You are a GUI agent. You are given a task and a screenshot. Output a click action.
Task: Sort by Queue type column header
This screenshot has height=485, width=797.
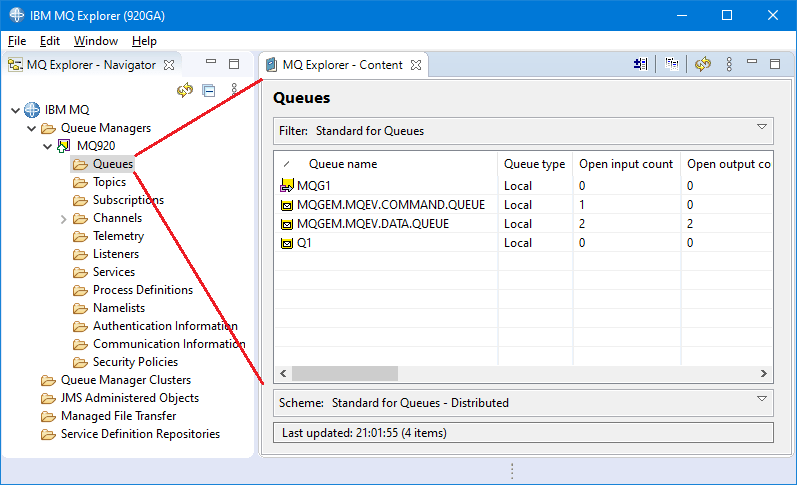pos(534,164)
